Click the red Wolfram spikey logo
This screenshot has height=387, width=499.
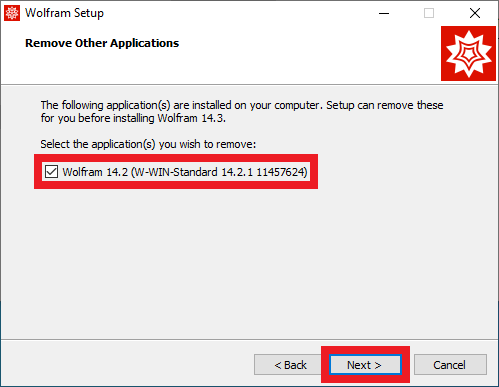[x=468, y=54]
